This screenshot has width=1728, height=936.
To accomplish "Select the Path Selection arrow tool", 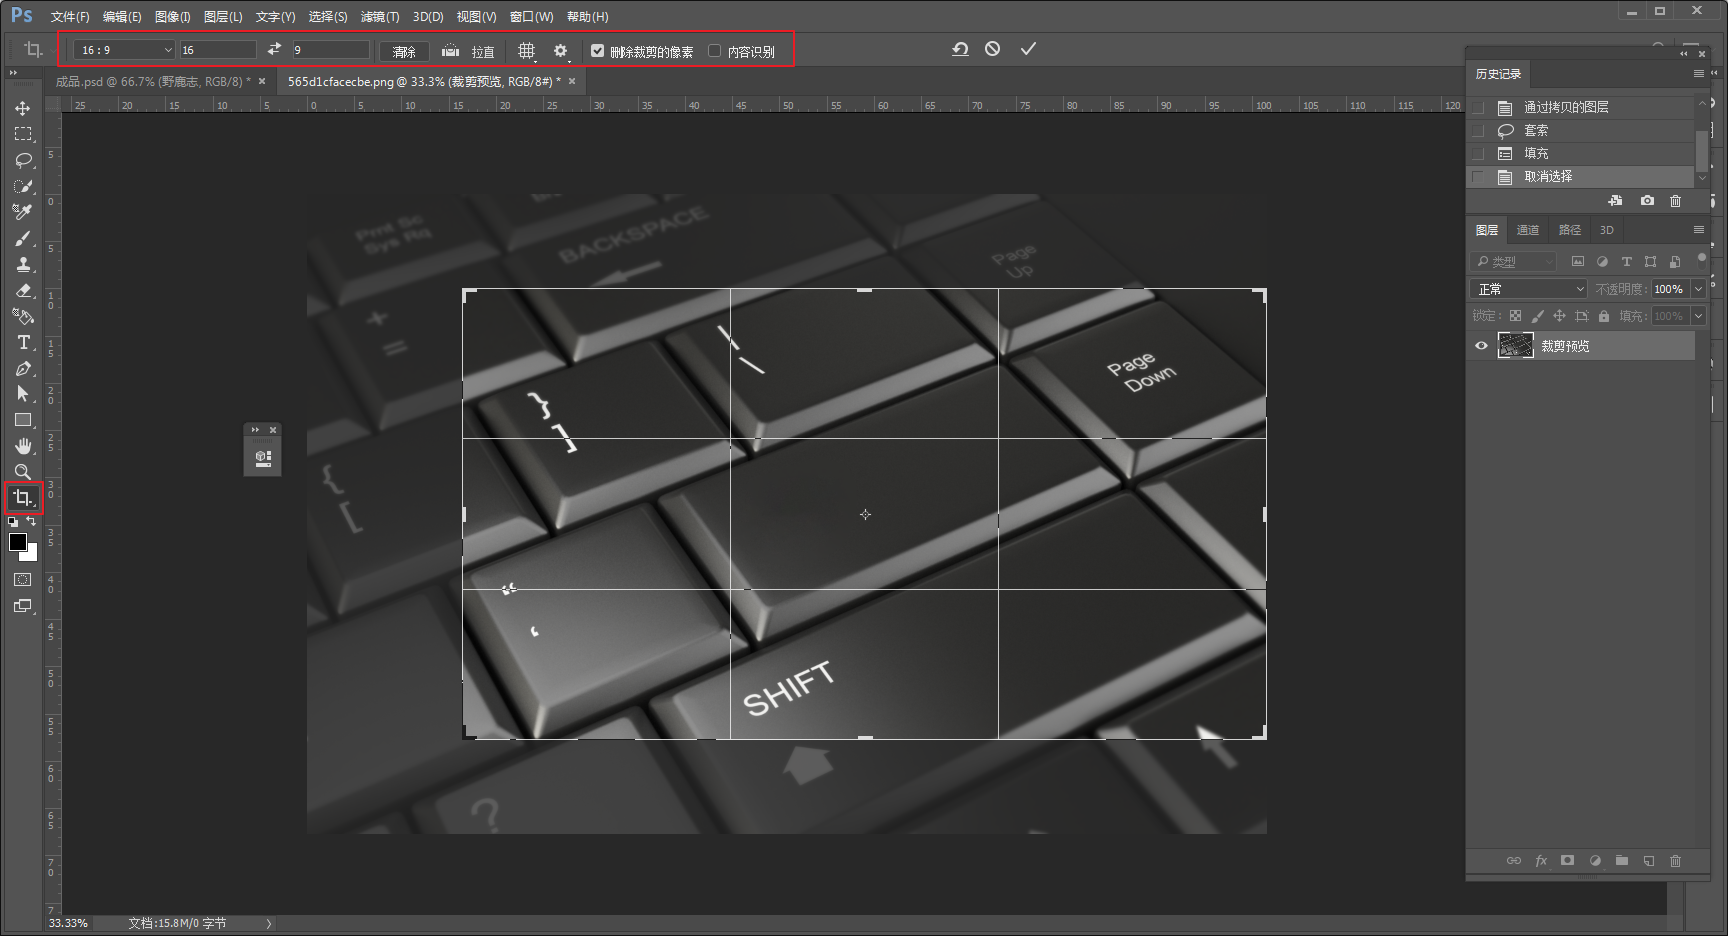I will (x=22, y=394).
